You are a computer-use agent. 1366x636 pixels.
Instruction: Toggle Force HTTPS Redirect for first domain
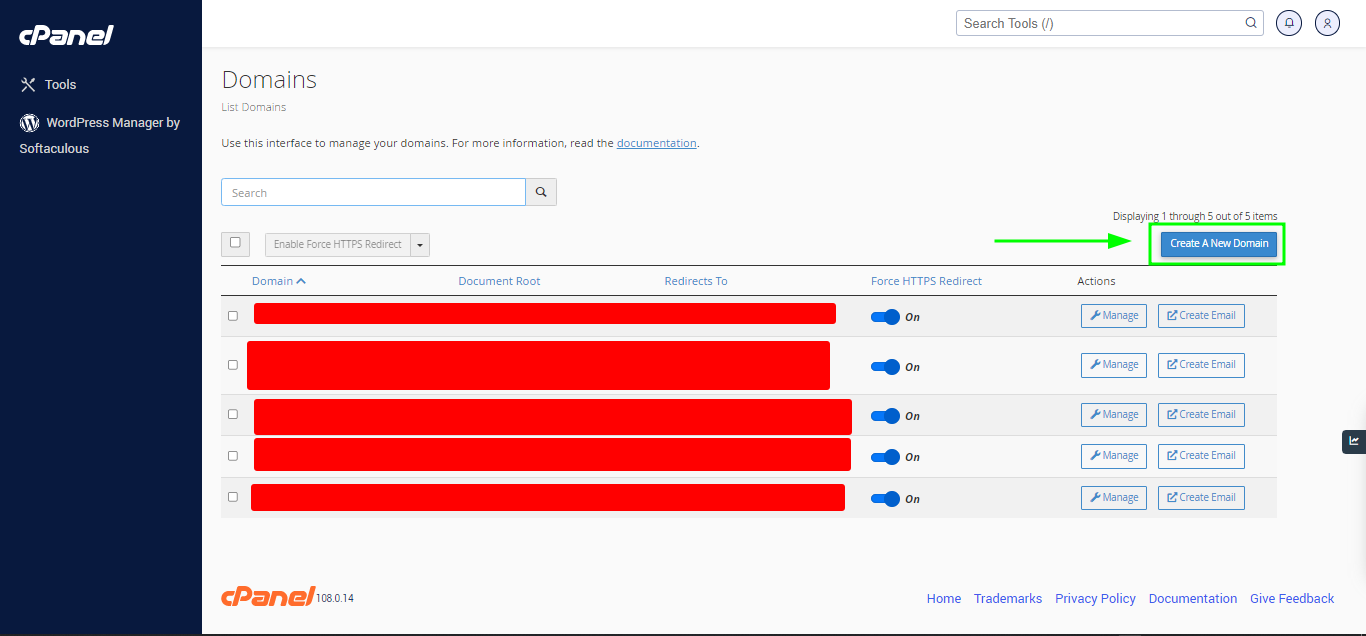coord(885,317)
